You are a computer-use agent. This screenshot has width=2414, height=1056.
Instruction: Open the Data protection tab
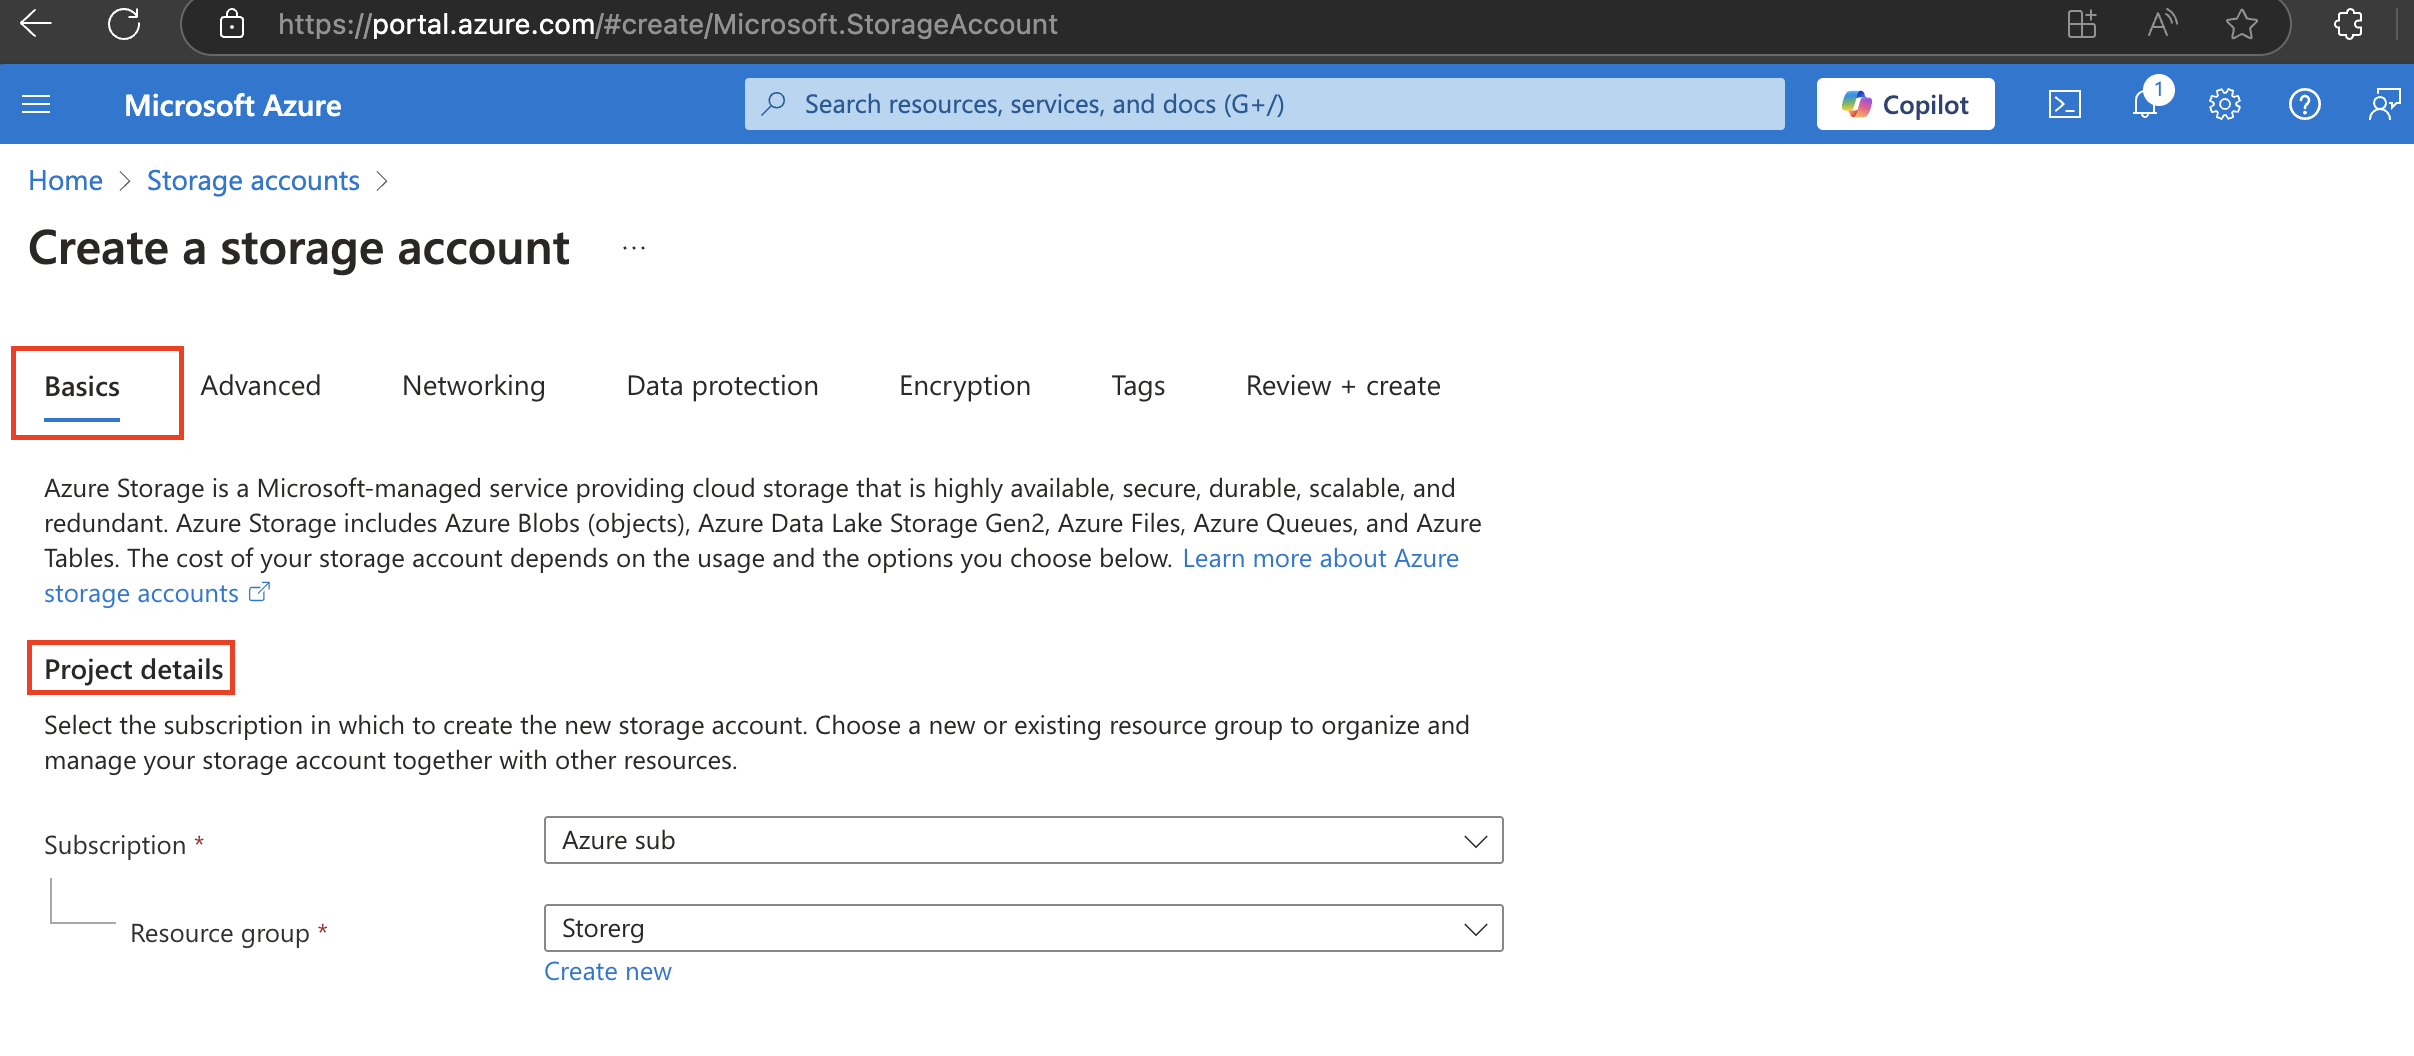click(x=722, y=386)
